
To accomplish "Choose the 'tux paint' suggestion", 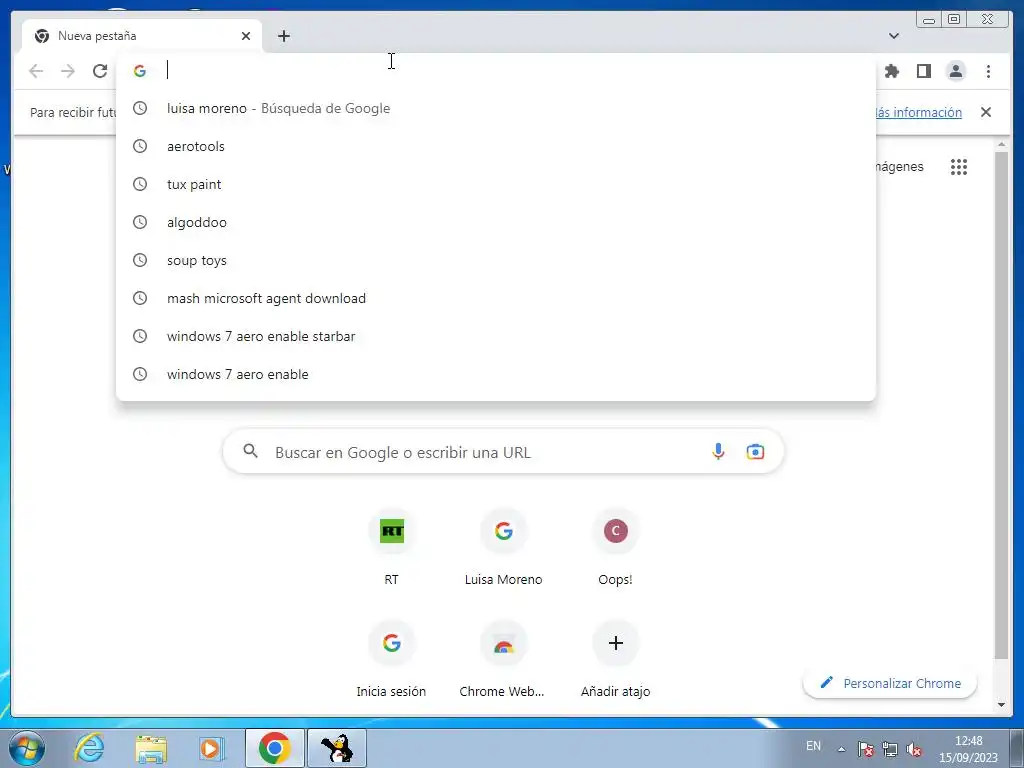I will 496,184.
